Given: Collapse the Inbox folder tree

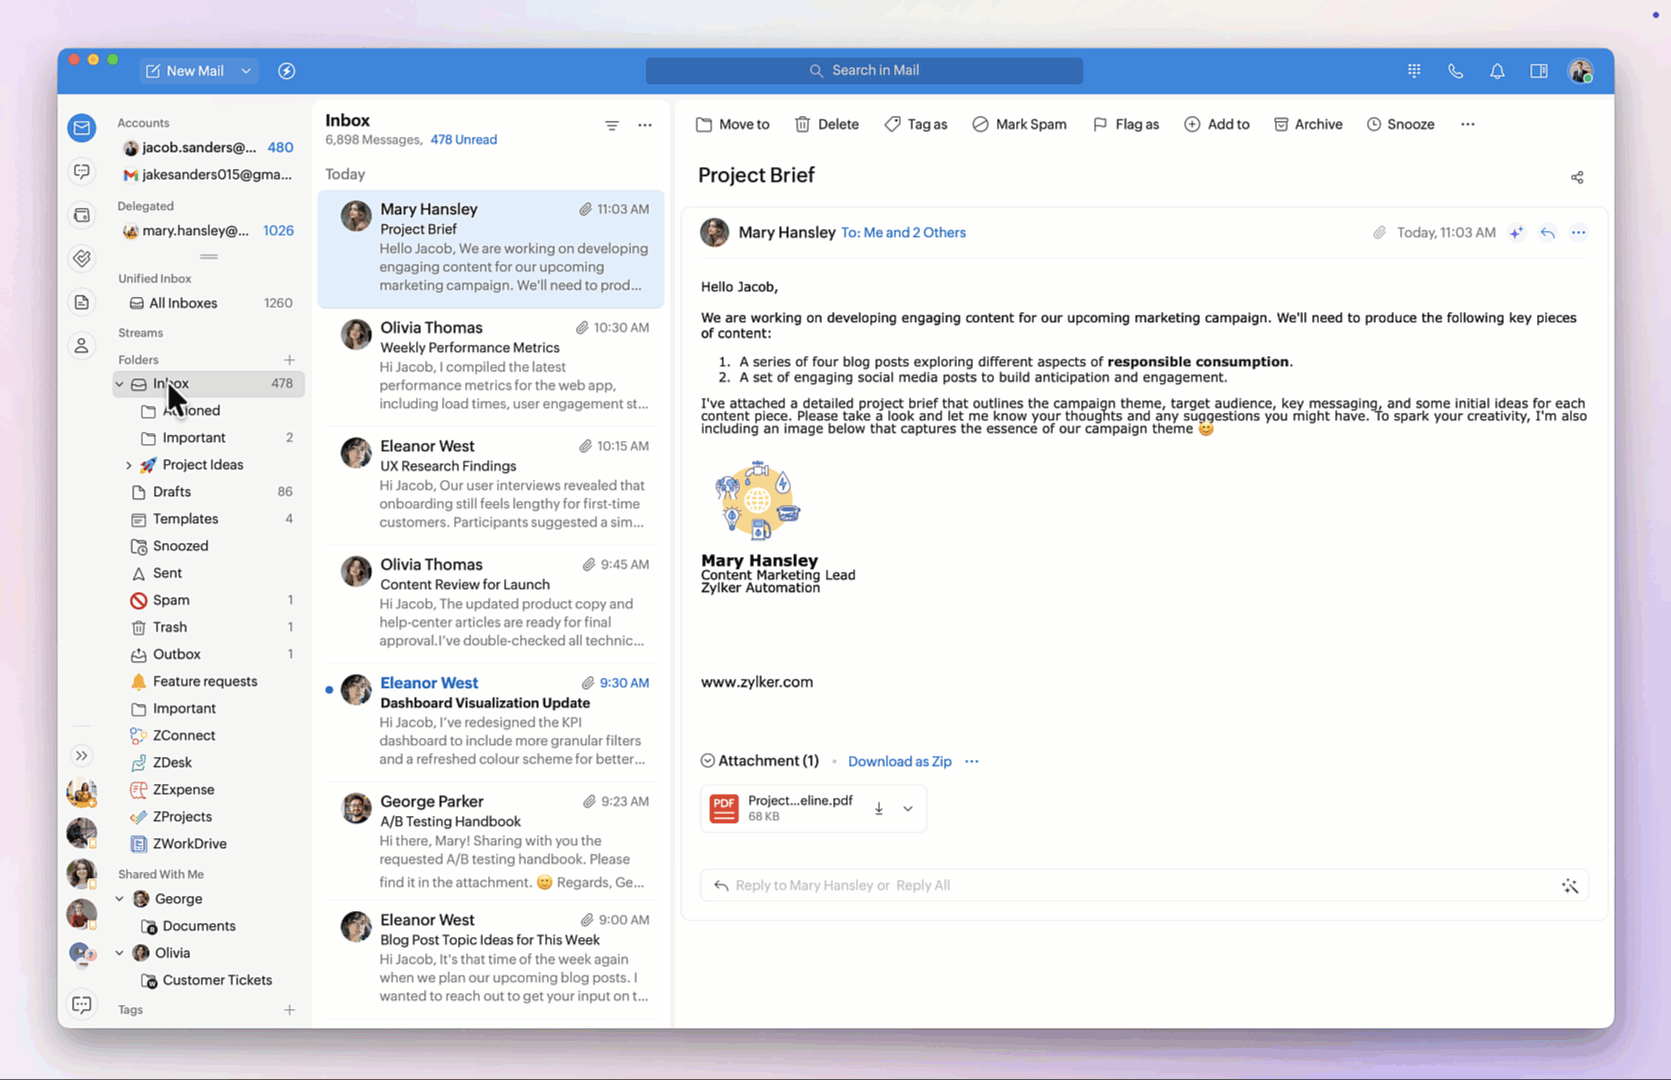Looking at the screenshot, I should coord(120,384).
